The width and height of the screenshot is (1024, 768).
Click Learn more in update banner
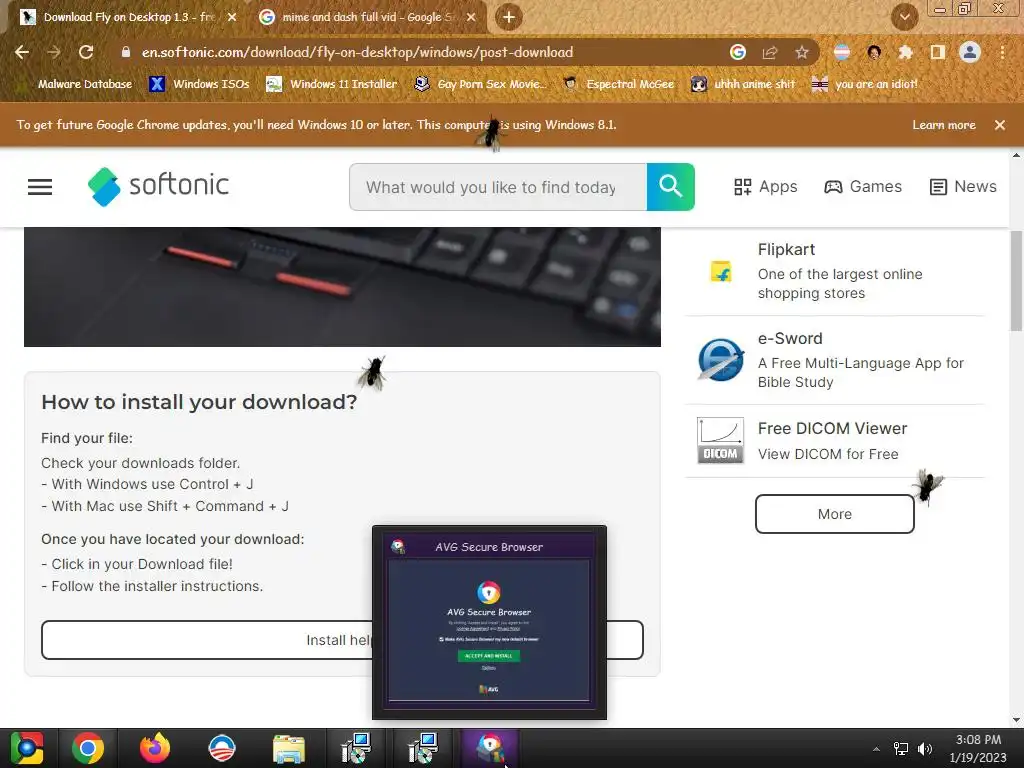944,125
